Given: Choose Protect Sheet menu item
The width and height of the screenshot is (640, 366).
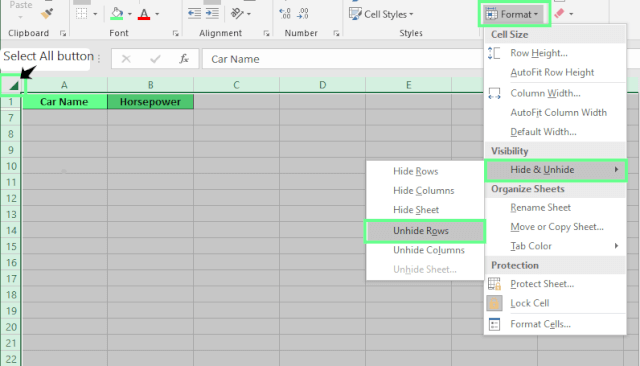Looking at the screenshot, I should coord(556,284).
